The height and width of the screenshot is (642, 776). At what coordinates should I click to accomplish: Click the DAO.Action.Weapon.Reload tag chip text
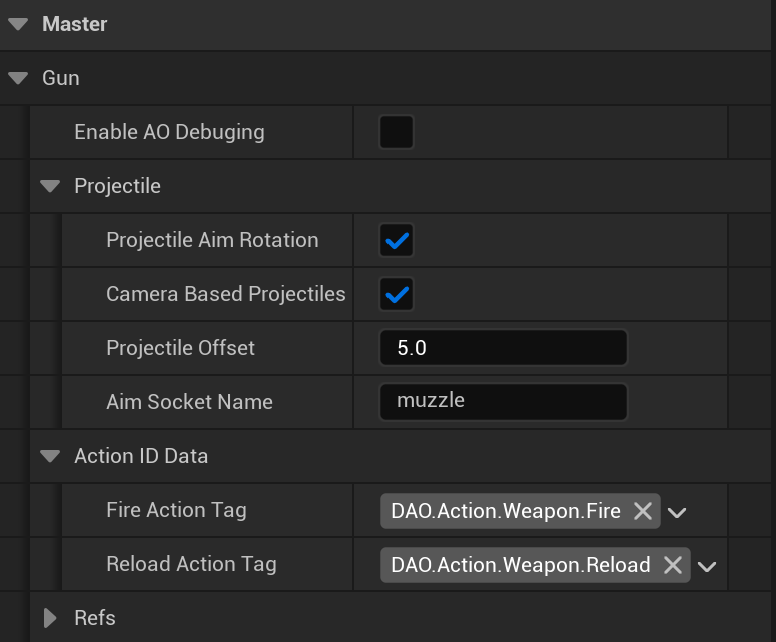coord(520,566)
